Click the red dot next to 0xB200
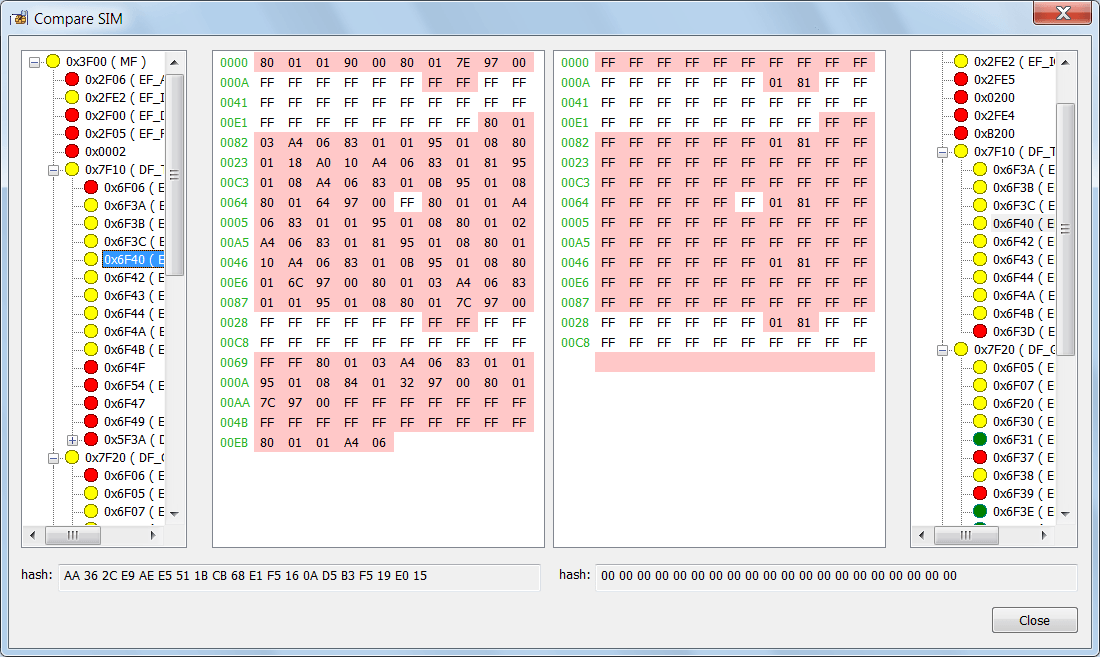This screenshot has height=657, width=1100. click(x=961, y=133)
